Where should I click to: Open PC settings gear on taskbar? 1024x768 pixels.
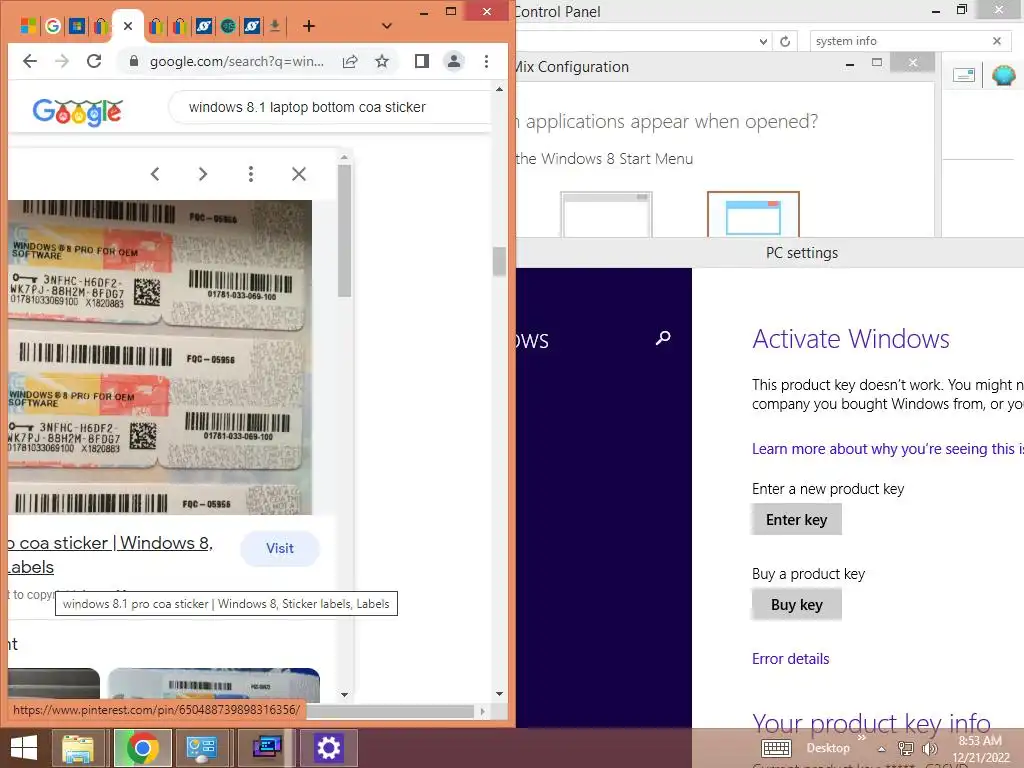[x=328, y=748]
